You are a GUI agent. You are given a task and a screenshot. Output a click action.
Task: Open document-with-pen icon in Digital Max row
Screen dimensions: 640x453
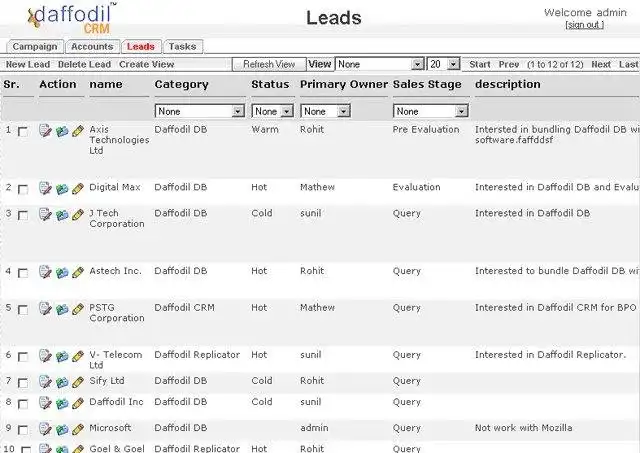[x=45, y=188]
